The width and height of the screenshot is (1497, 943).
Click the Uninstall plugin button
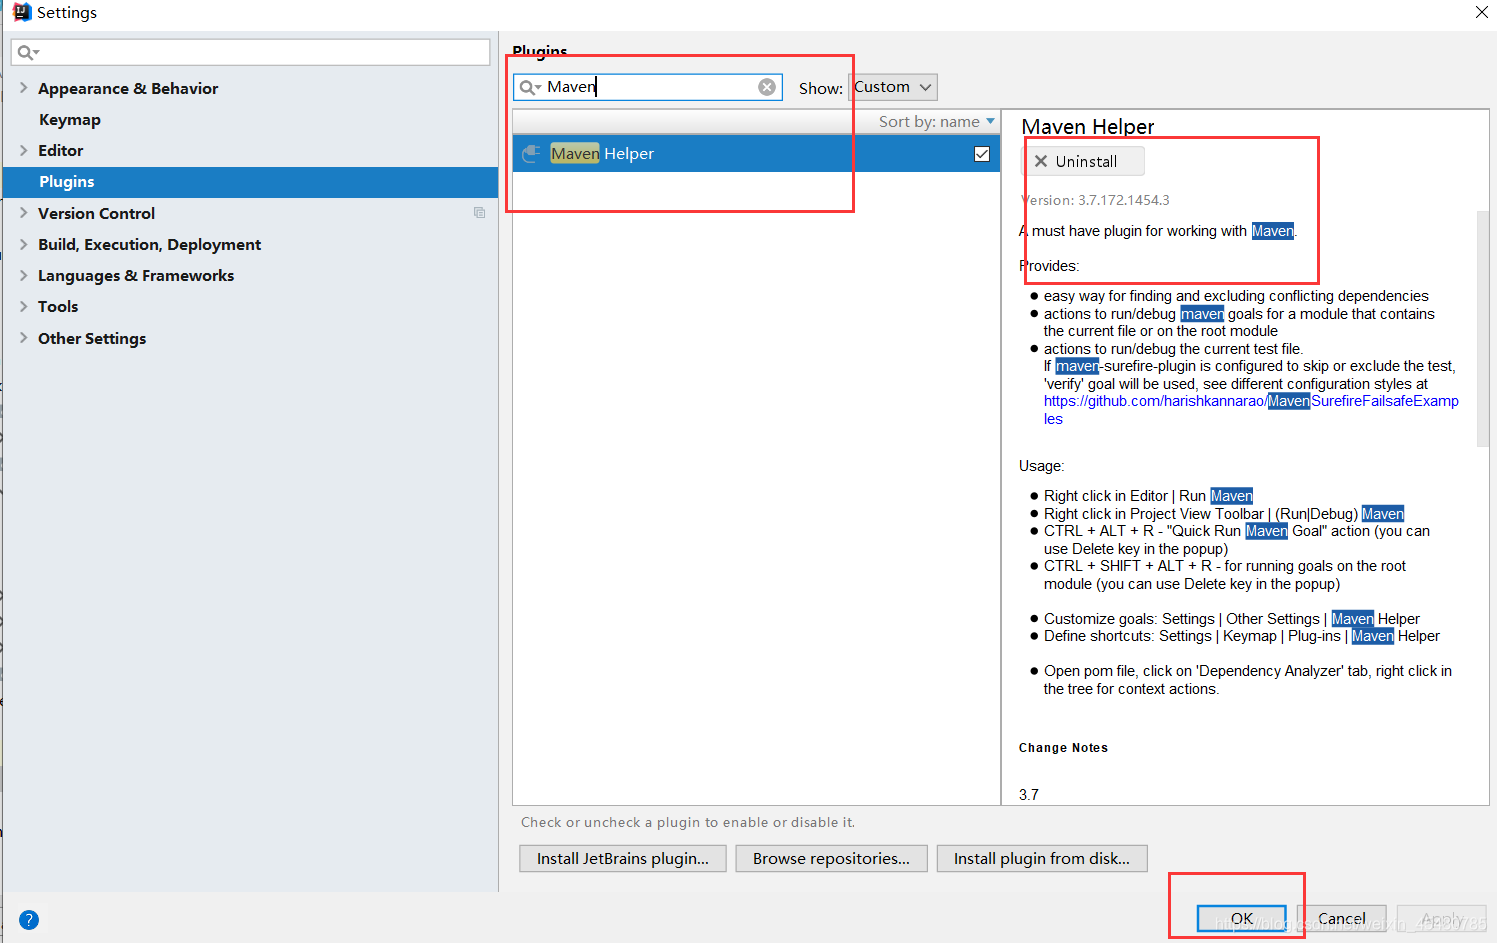point(1083,161)
